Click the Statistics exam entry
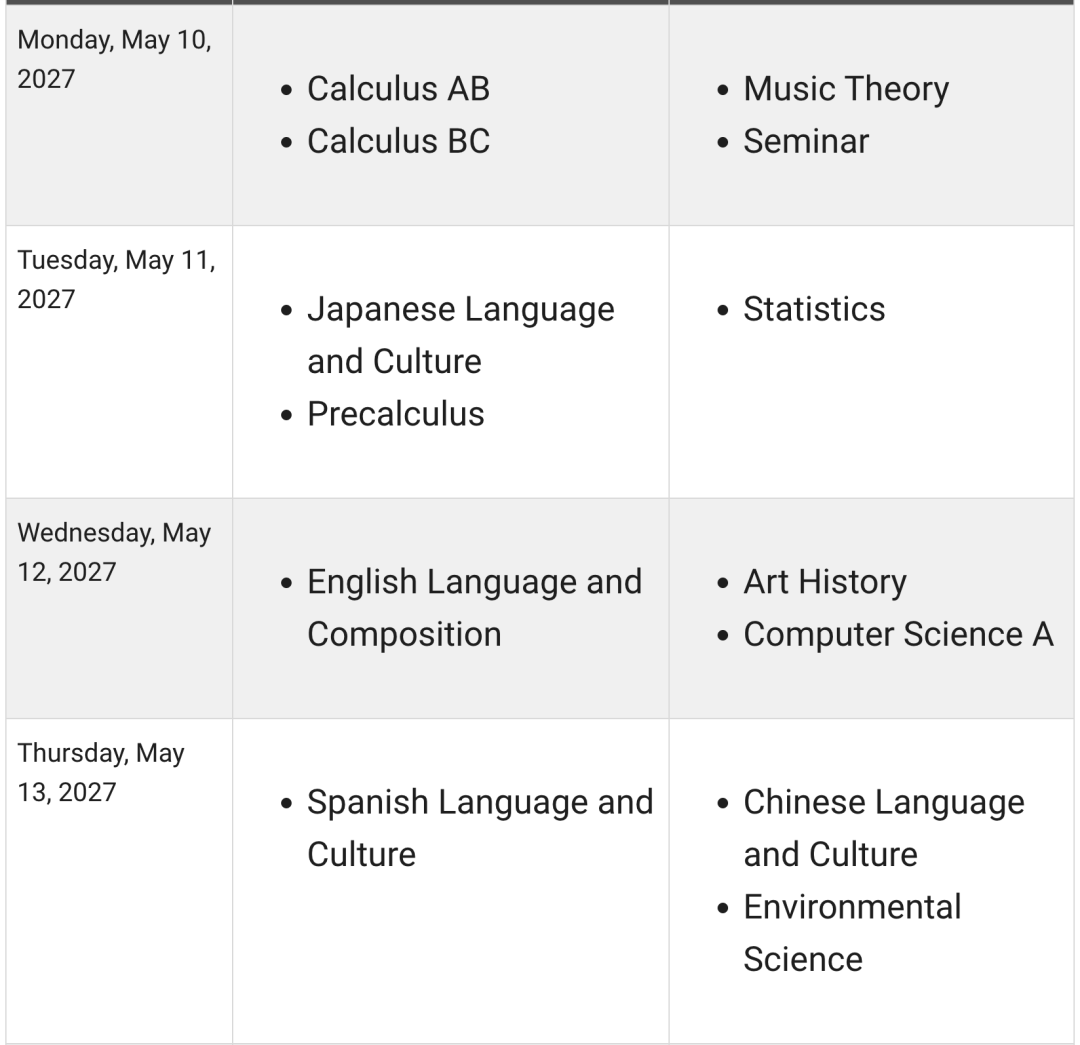 point(814,309)
